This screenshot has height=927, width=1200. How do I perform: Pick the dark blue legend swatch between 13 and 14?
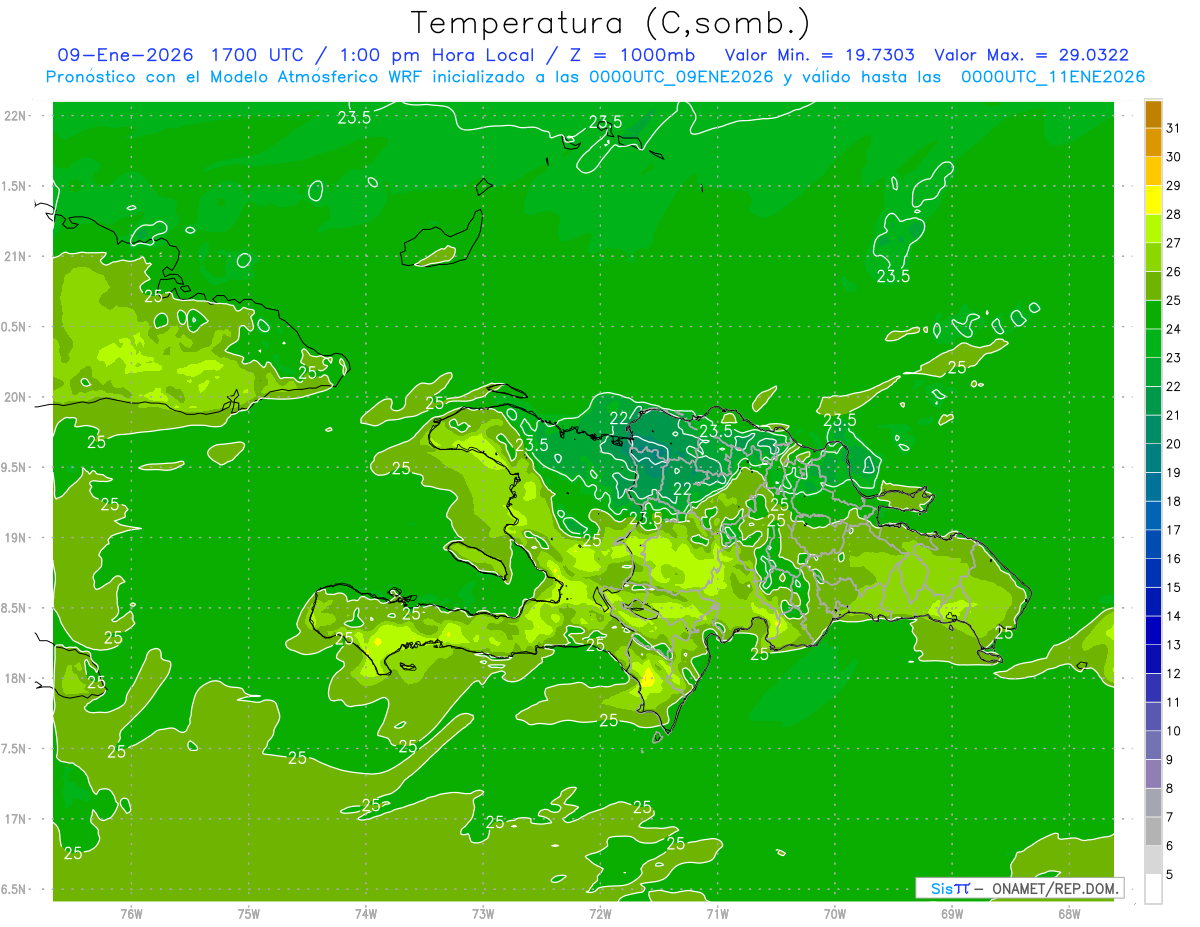tap(1154, 630)
